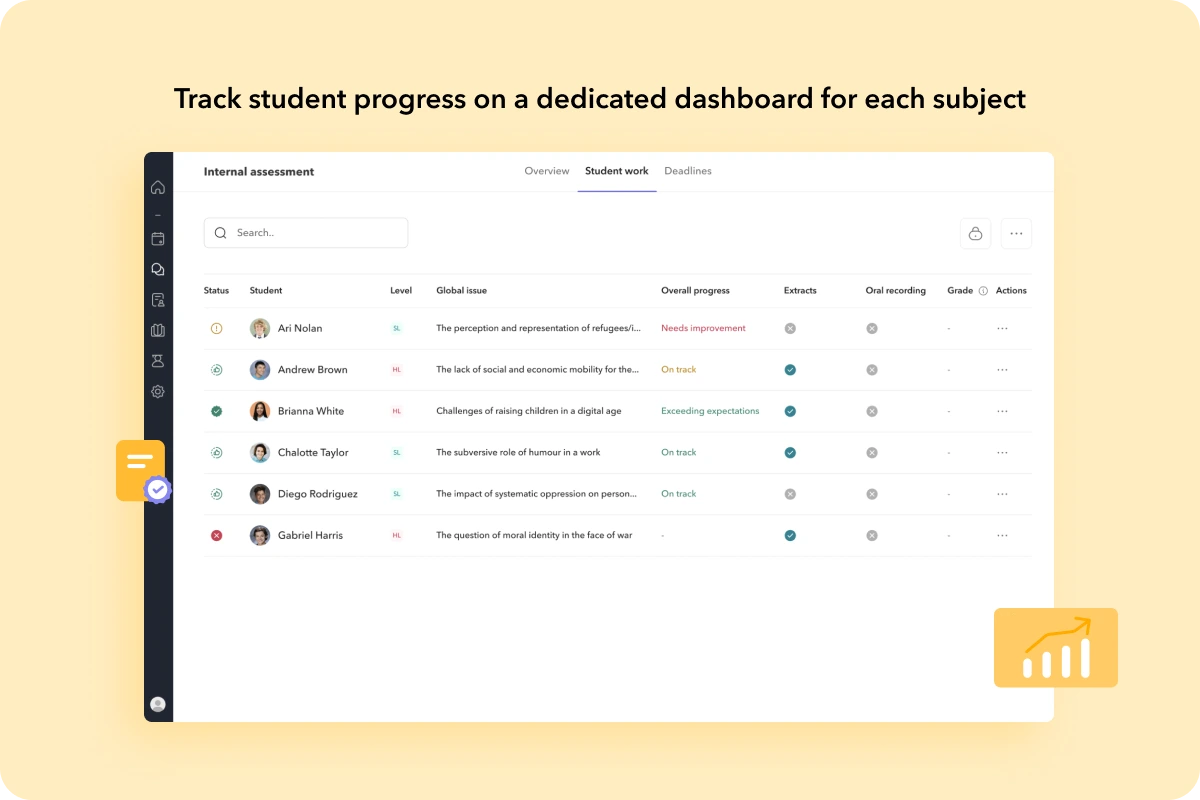Screen dimensions: 1200x800
Task: Toggle Extracts checkmark for Brianna White
Action: 790,411
